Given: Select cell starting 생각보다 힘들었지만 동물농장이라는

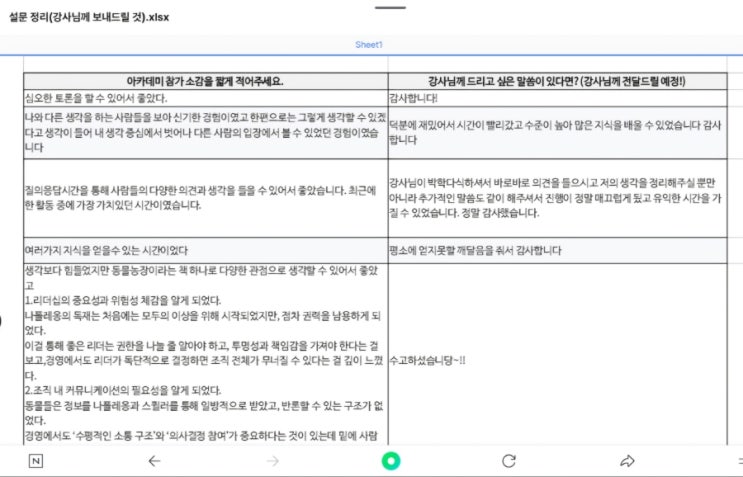Looking at the screenshot, I should point(206,354).
